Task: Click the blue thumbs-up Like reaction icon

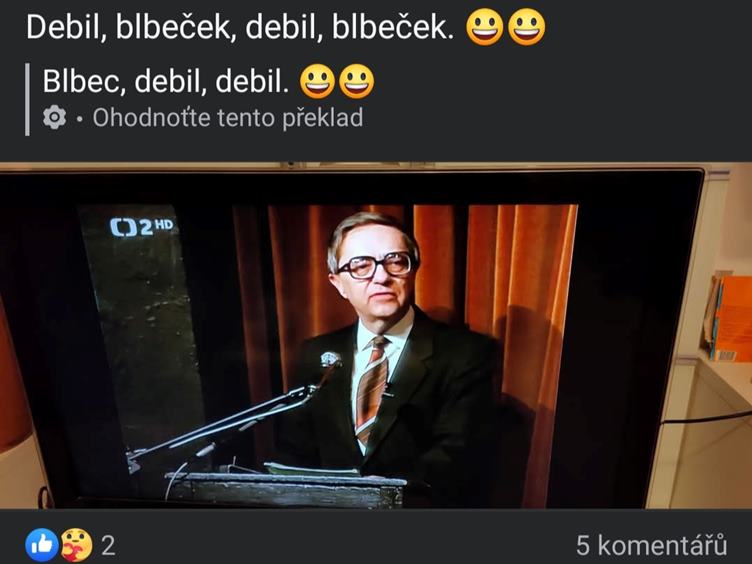Action: click(42, 545)
